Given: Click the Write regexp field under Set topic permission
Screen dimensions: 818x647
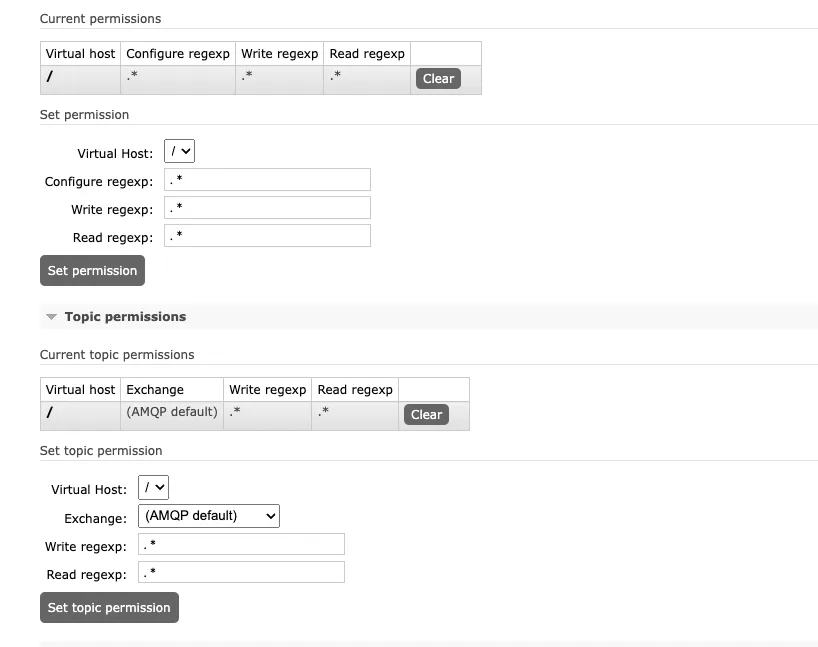Looking at the screenshot, I should (241, 543).
